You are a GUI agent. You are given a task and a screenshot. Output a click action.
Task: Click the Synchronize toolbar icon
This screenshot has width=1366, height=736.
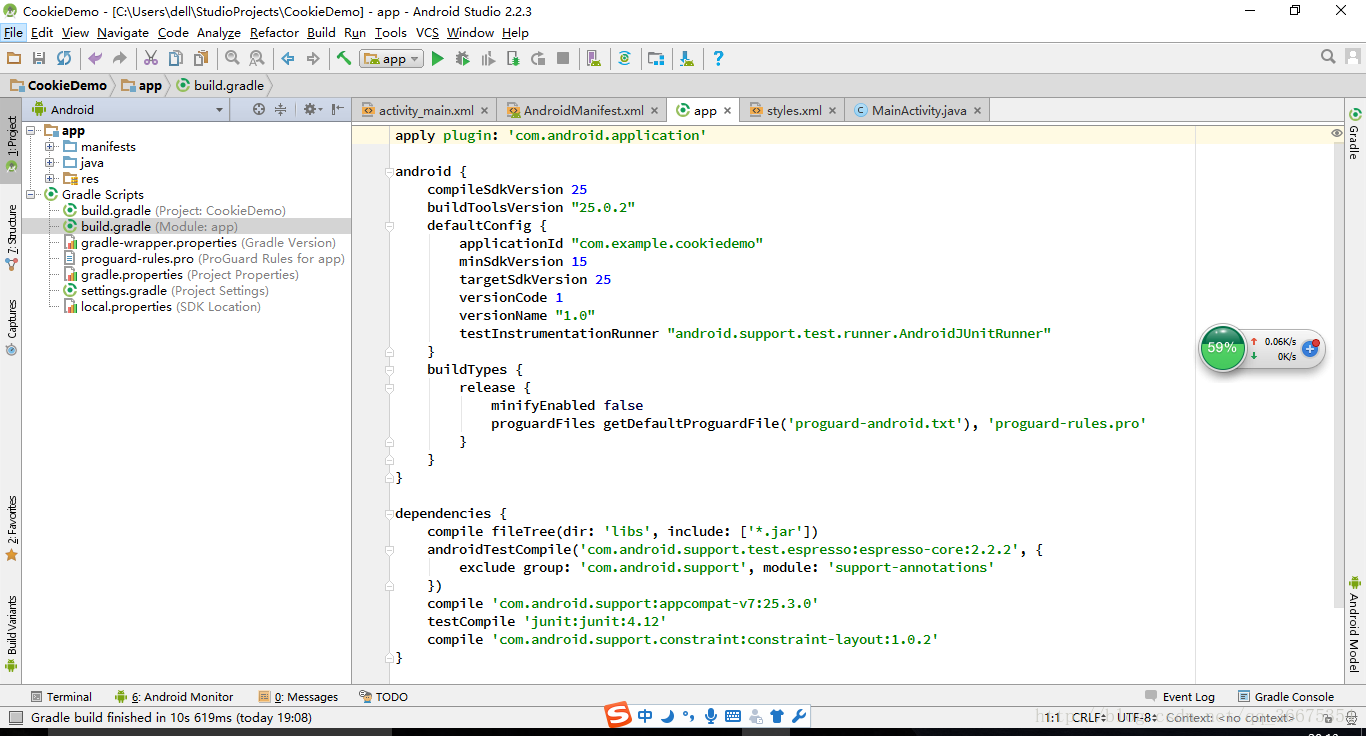[x=64, y=59]
